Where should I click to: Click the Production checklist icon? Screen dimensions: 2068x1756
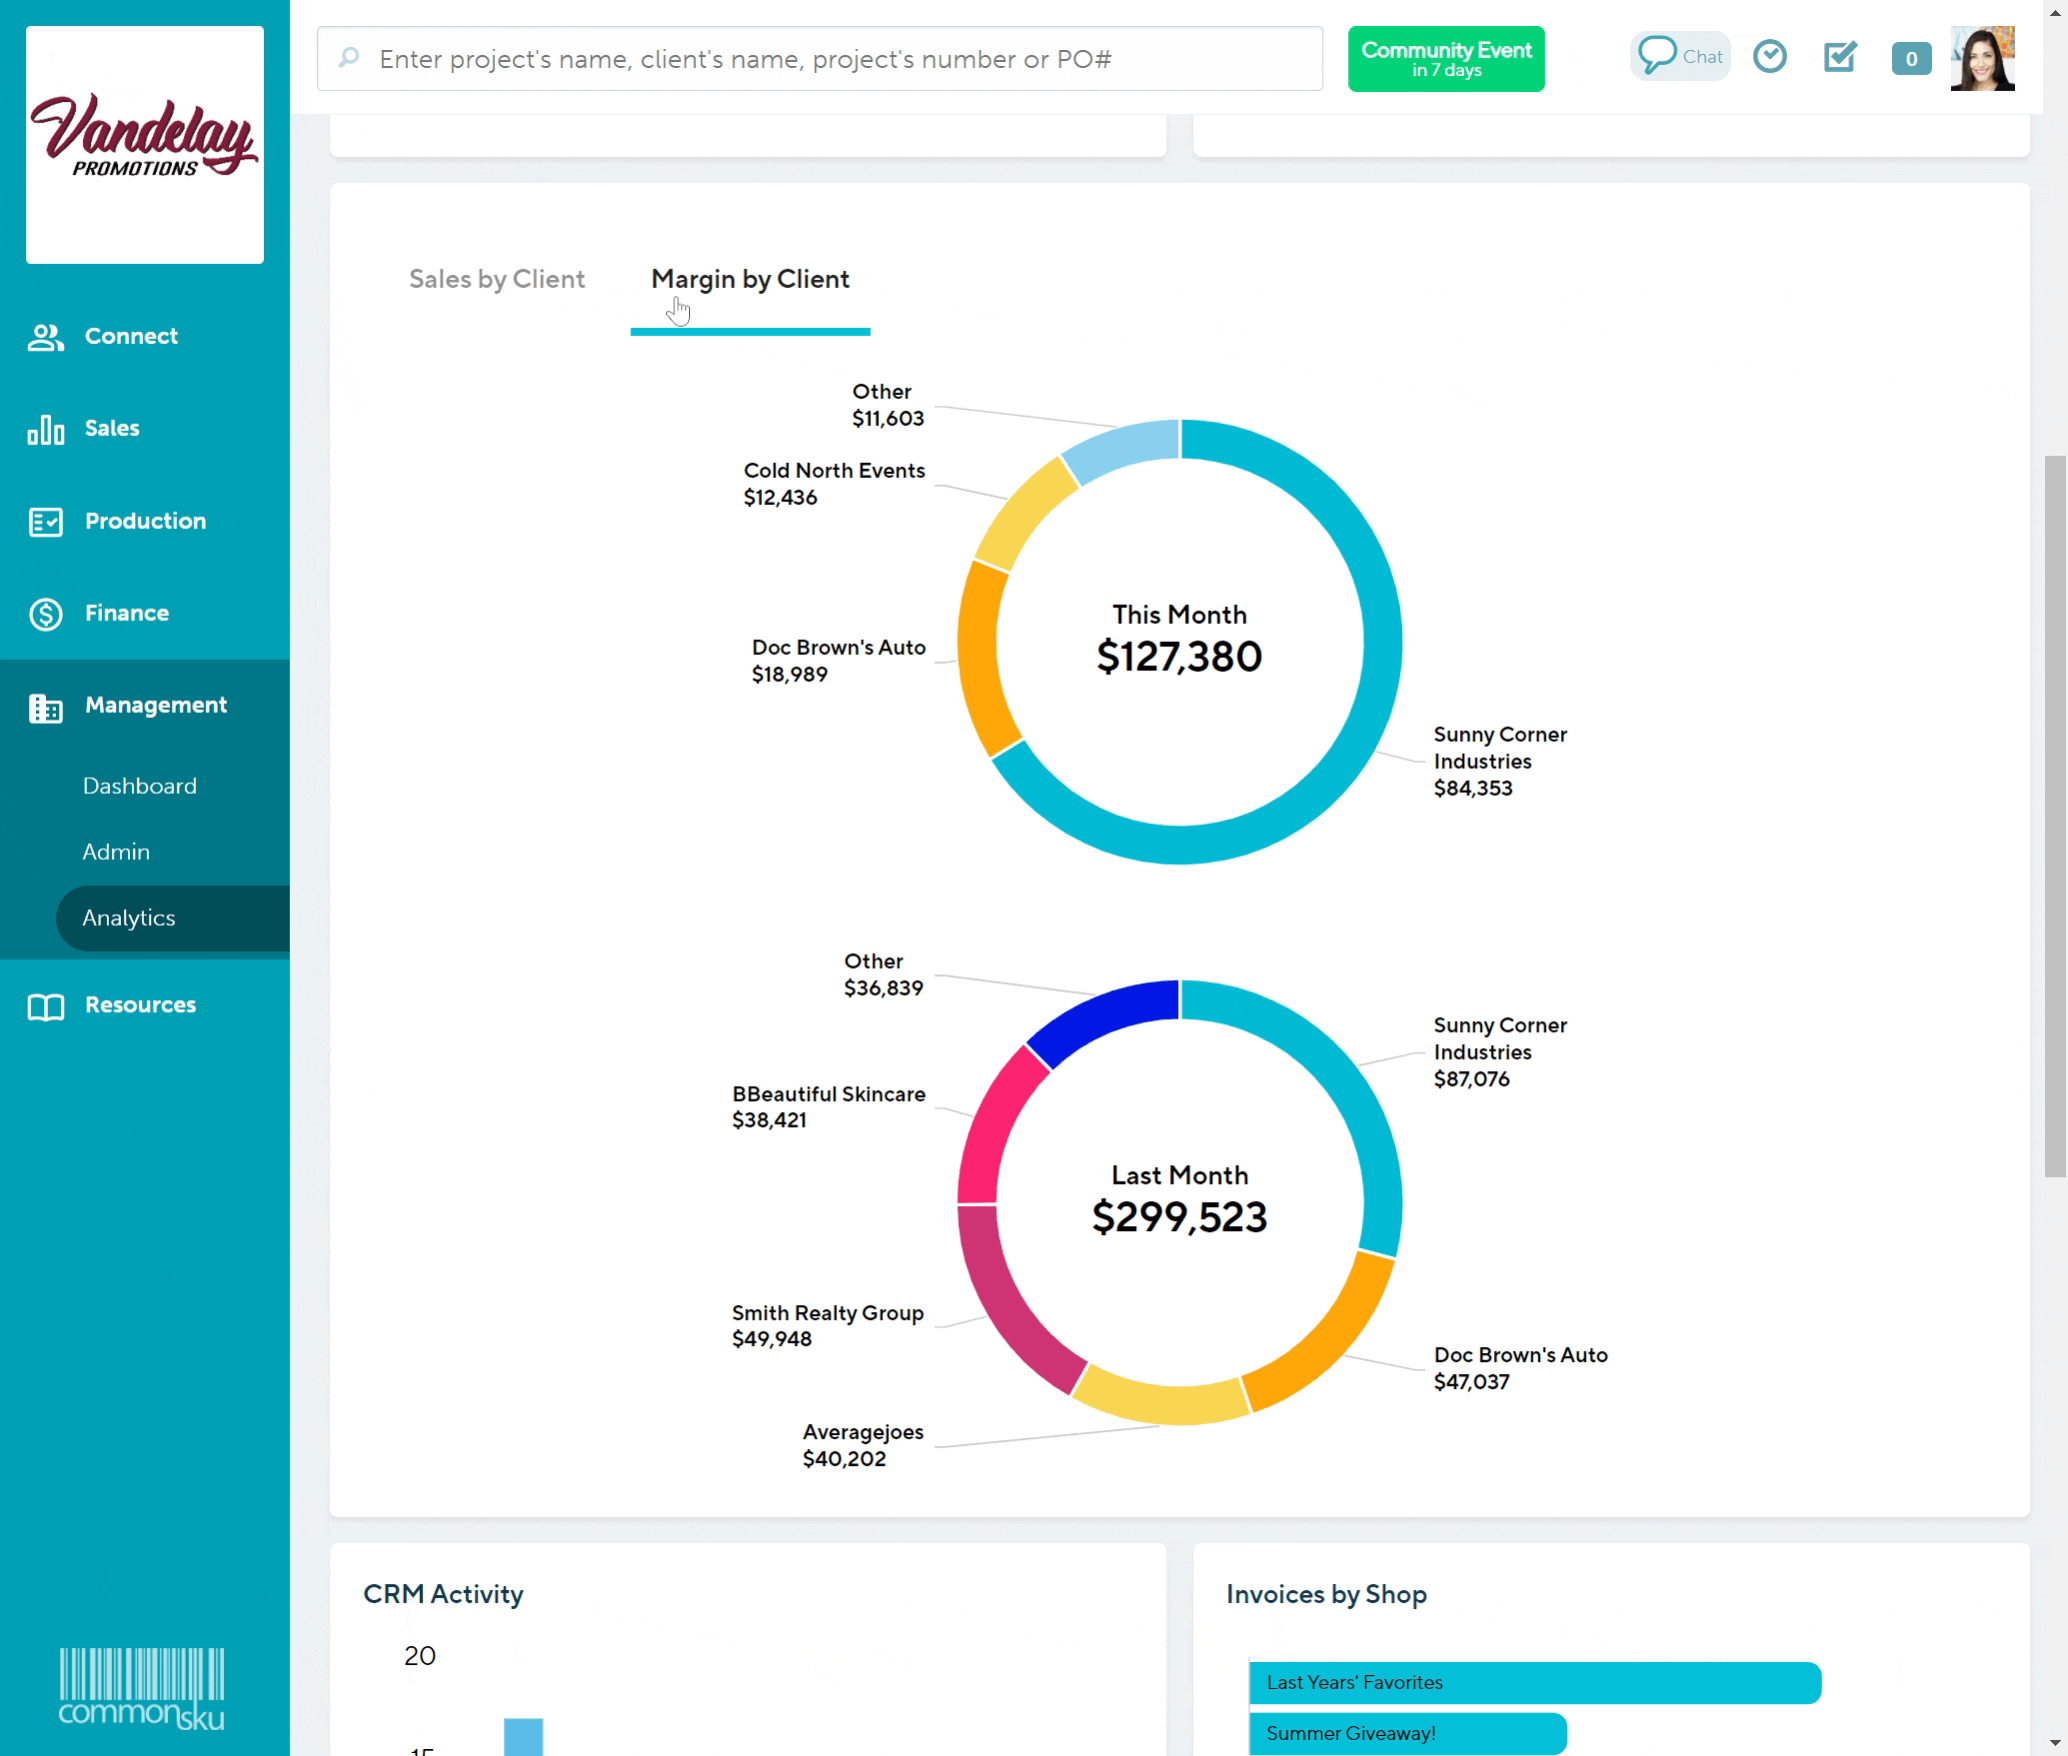45,522
